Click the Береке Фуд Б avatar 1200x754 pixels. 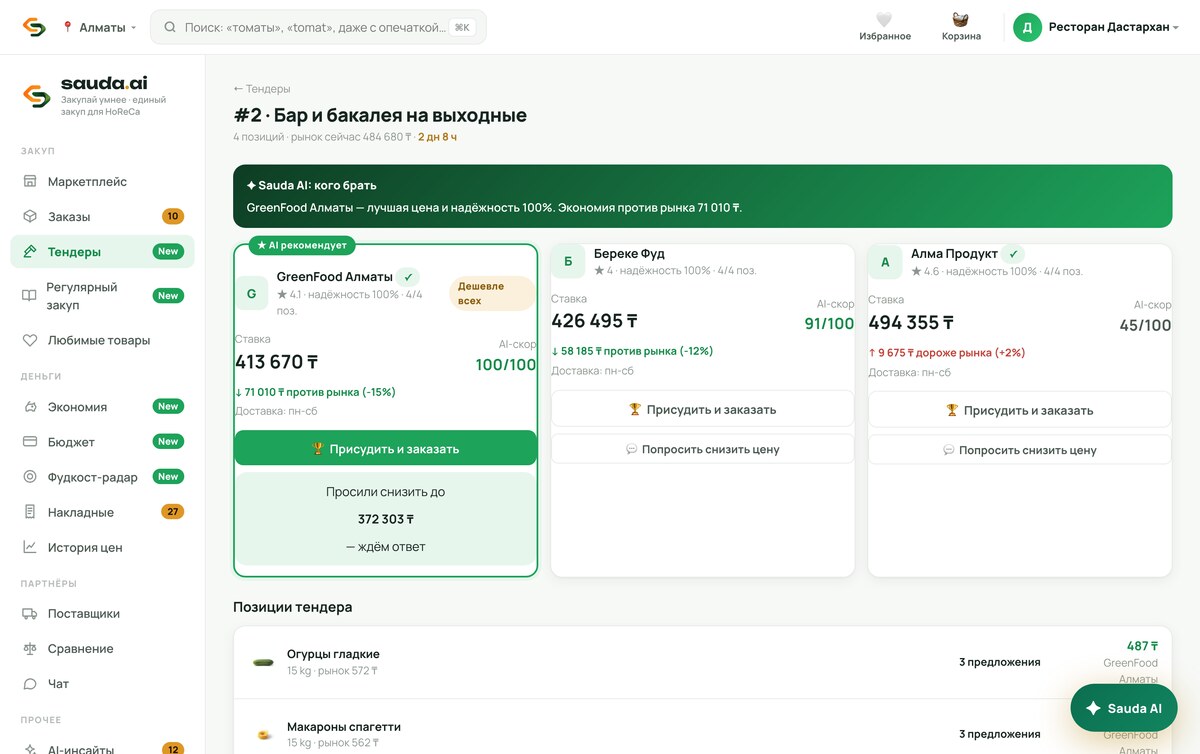coord(568,262)
